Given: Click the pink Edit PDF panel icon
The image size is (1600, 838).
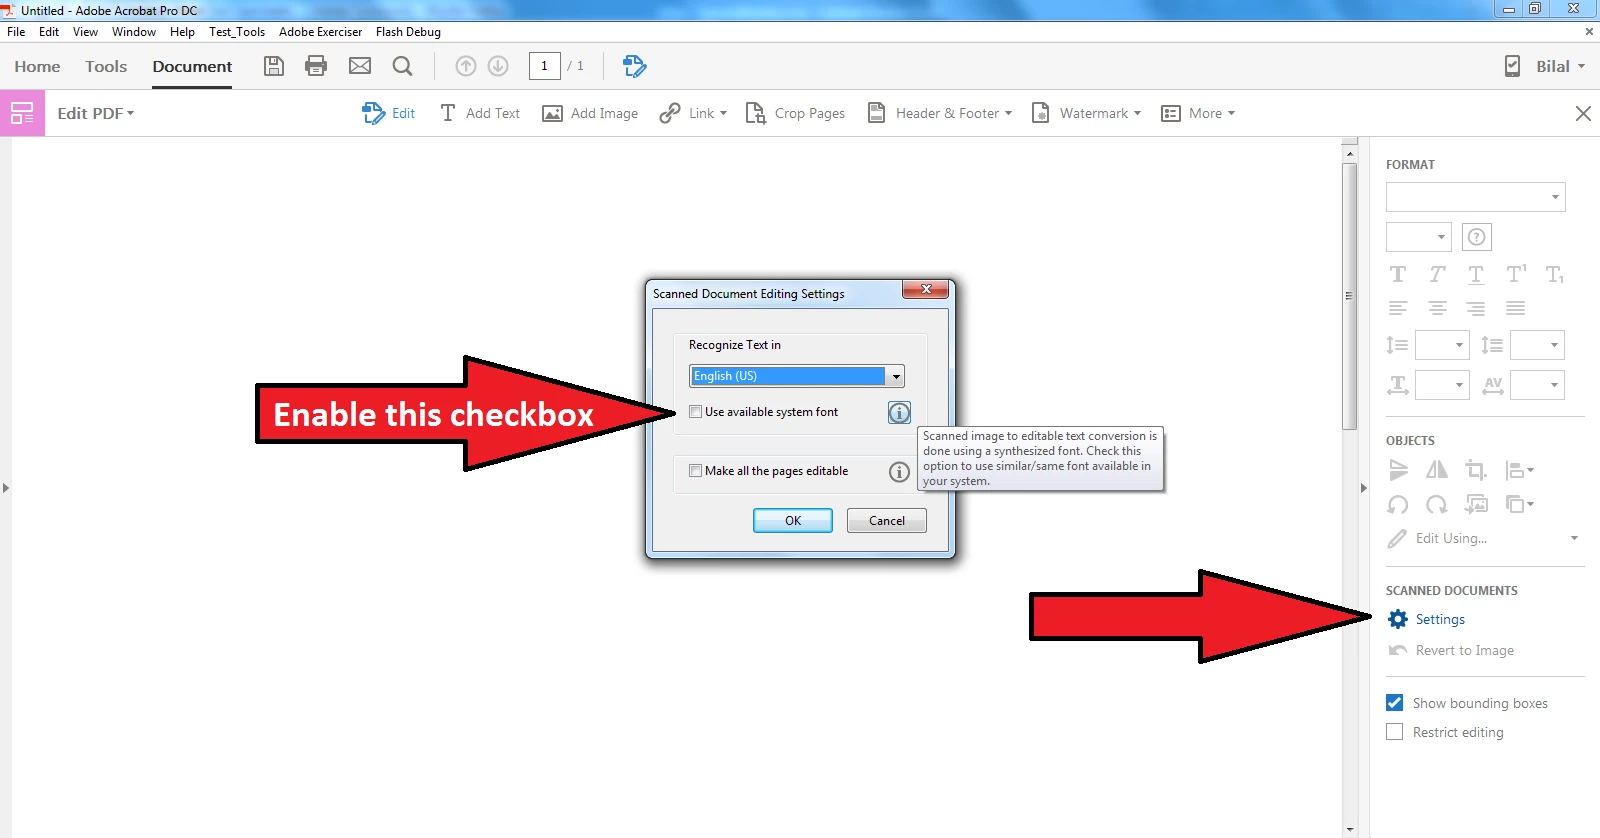Looking at the screenshot, I should pyautogui.click(x=22, y=113).
